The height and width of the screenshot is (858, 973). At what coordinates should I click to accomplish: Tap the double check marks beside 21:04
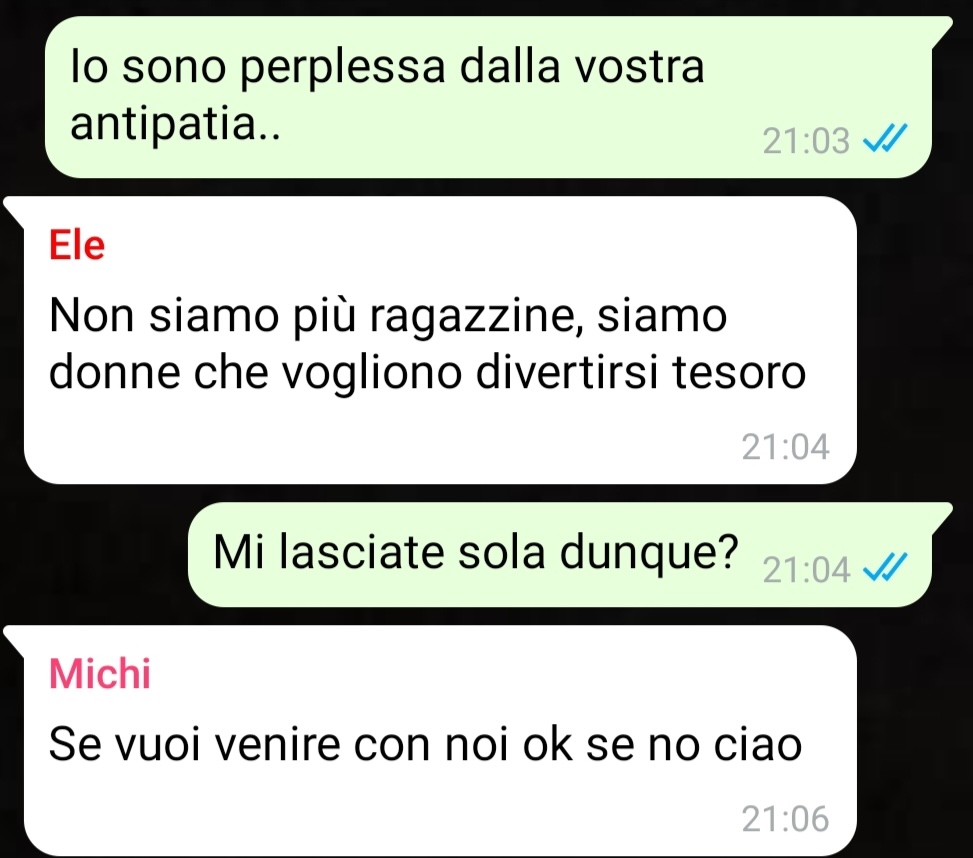click(x=886, y=567)
